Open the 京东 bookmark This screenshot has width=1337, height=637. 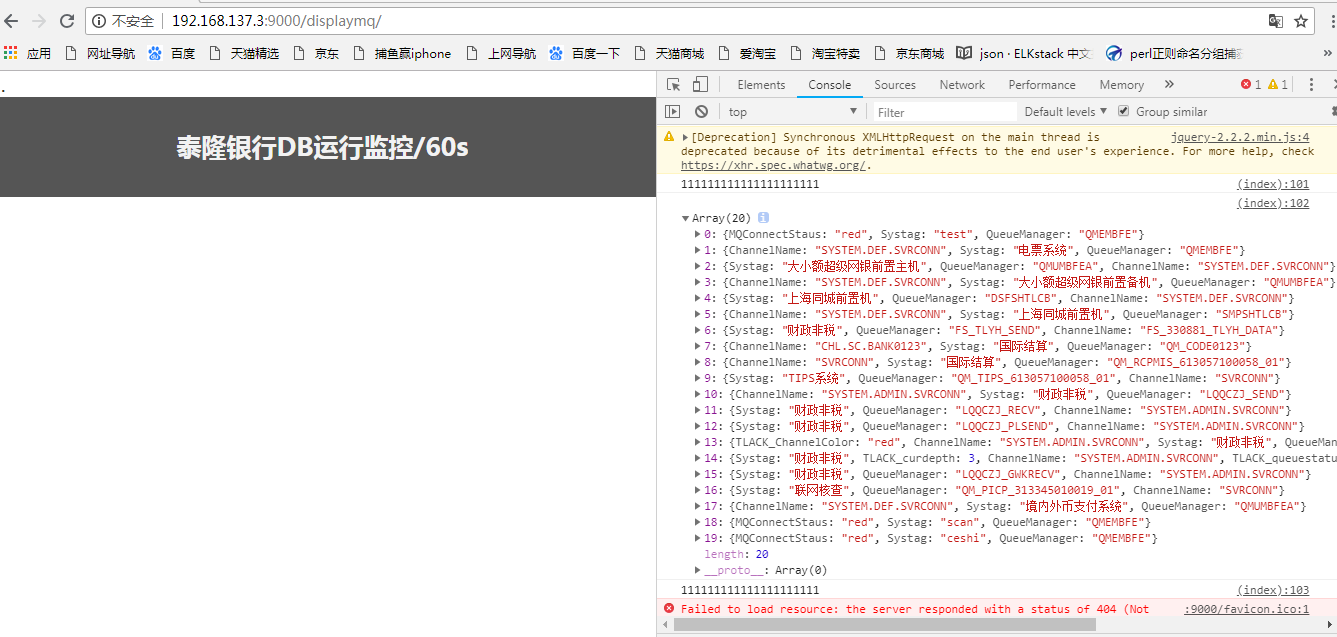point(316,53)
